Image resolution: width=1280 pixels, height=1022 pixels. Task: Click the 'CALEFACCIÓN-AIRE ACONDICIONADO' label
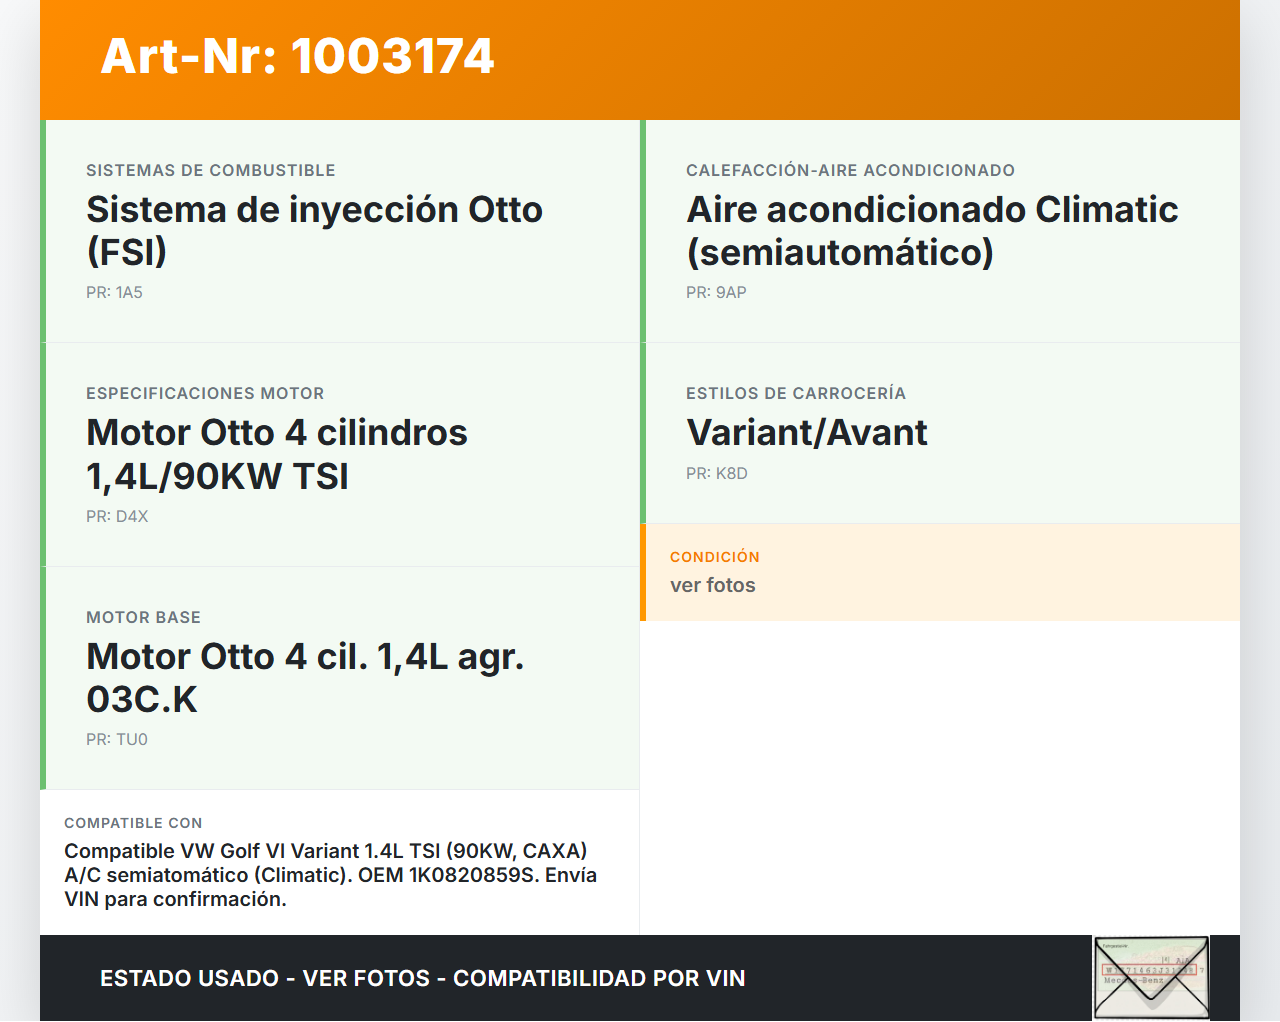tap(850, 171)
